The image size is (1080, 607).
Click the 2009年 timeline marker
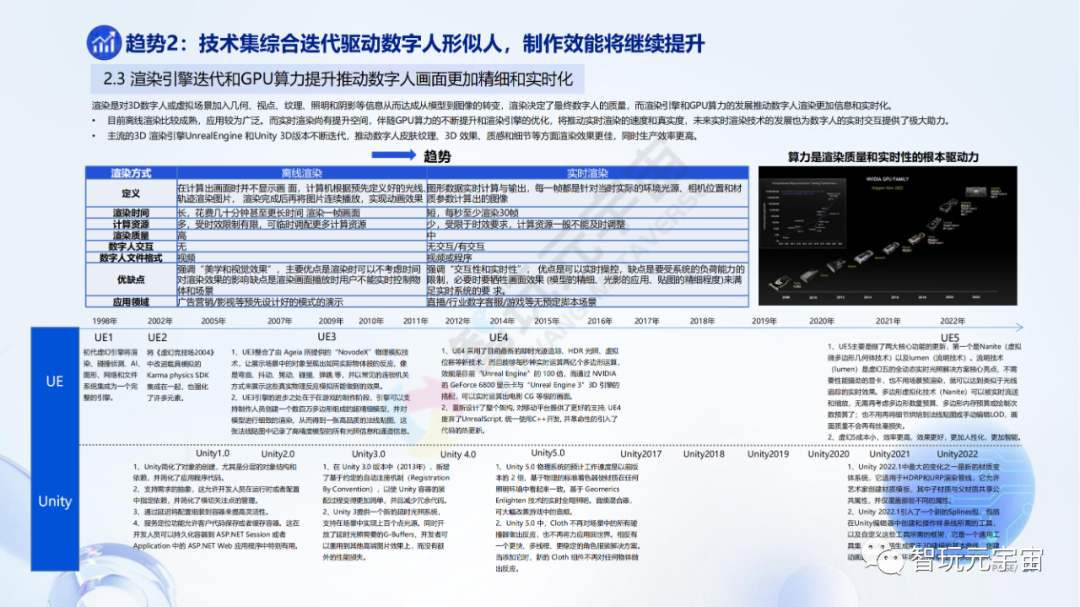point(331,321)
